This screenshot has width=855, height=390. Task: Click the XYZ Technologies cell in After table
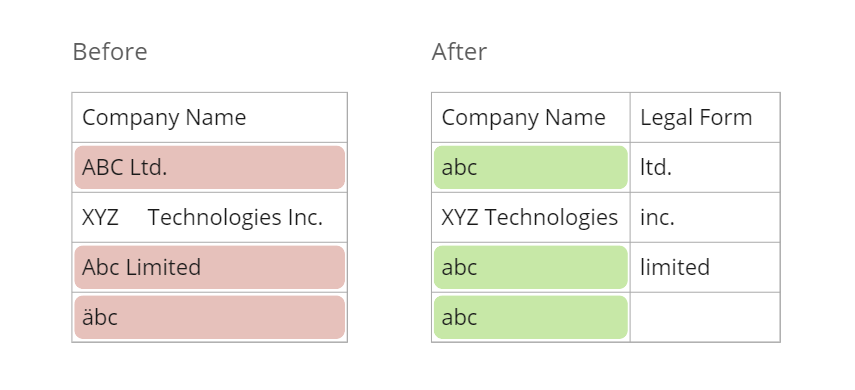click(x=531, y=217)
